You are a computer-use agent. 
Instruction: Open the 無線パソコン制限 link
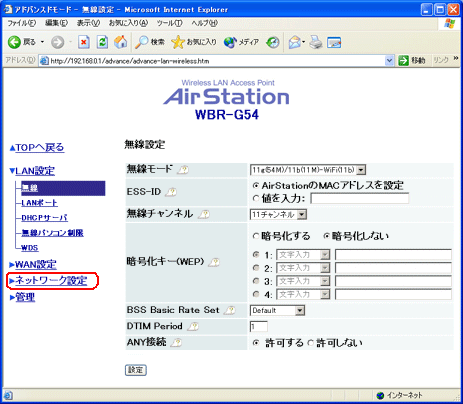(x=52, y=233)
